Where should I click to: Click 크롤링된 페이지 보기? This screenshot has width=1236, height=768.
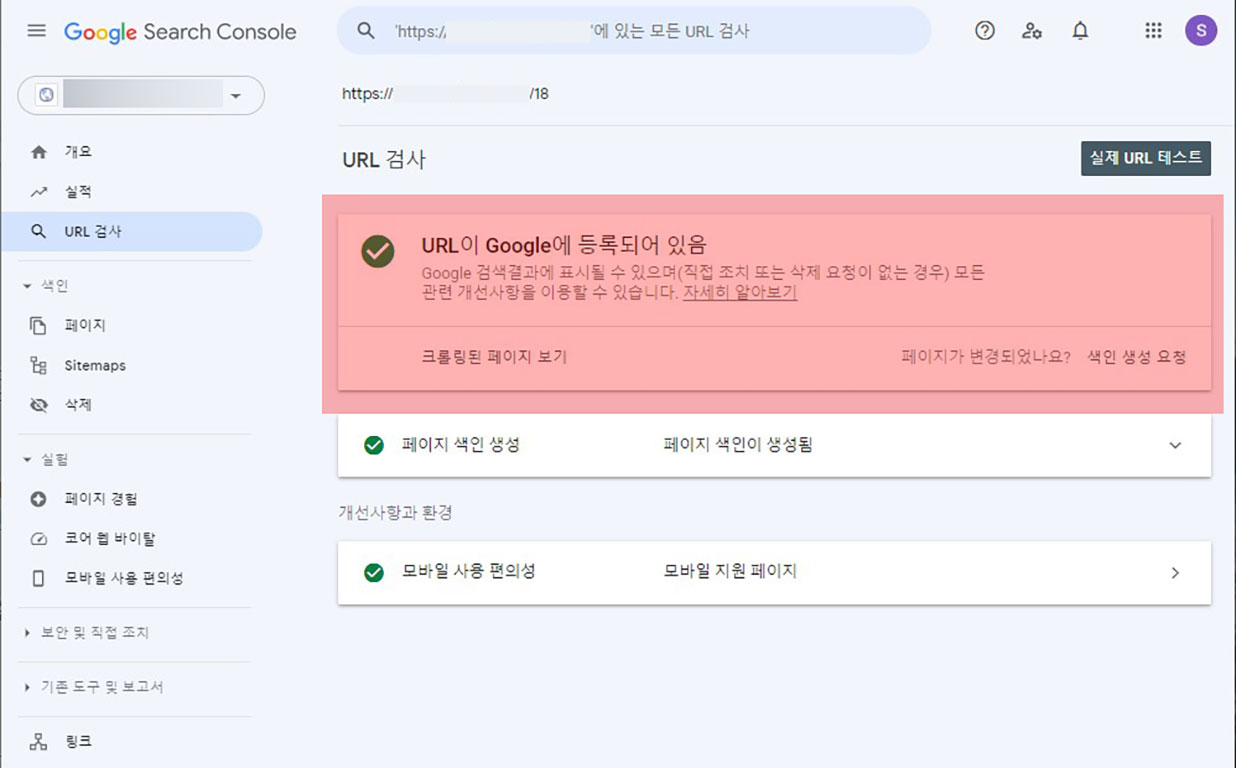(x=494, y=357)
